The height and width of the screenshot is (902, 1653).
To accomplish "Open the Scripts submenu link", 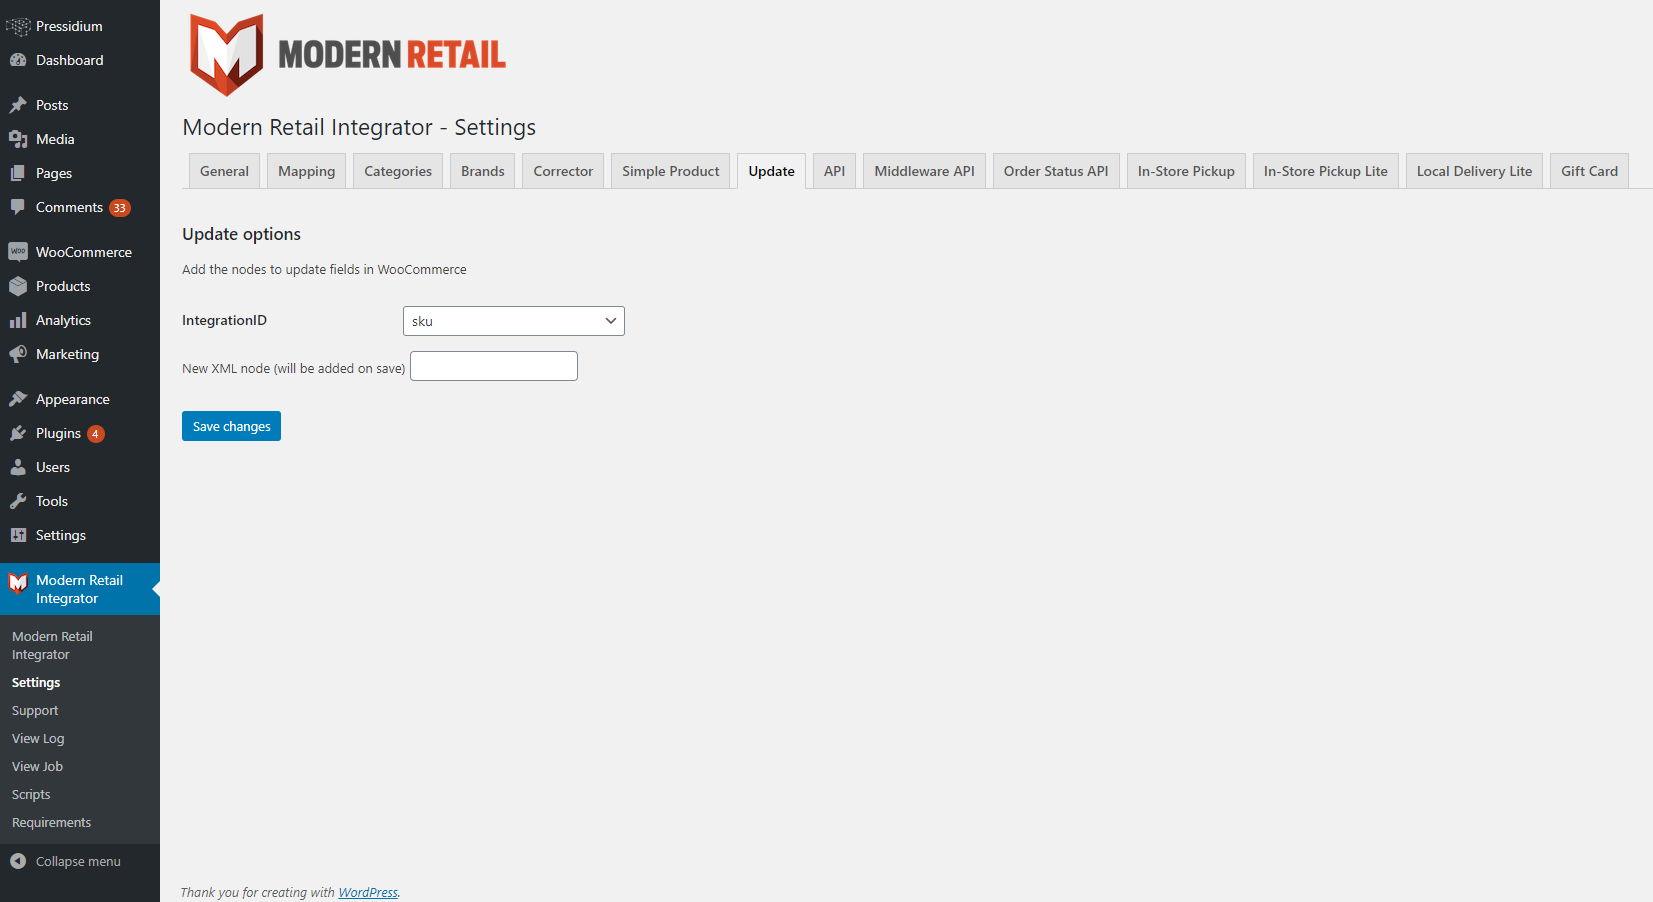I will coord(31,794).
